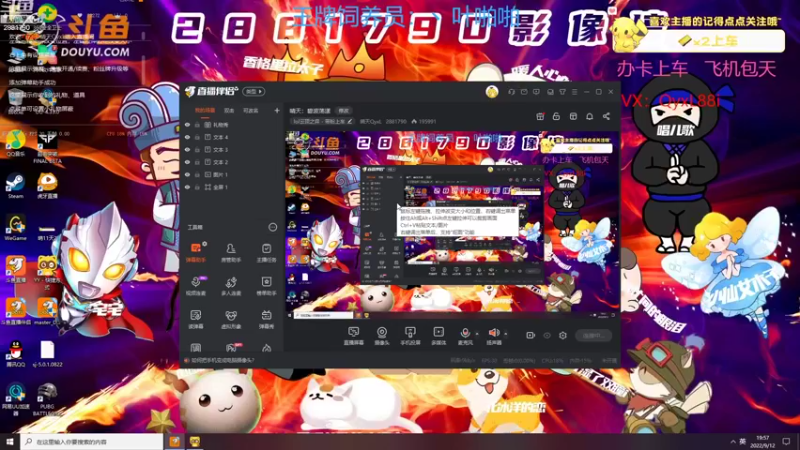The image size is (800, 450).
Task: Click the popularity count 195991
Action: click(427, 121)
